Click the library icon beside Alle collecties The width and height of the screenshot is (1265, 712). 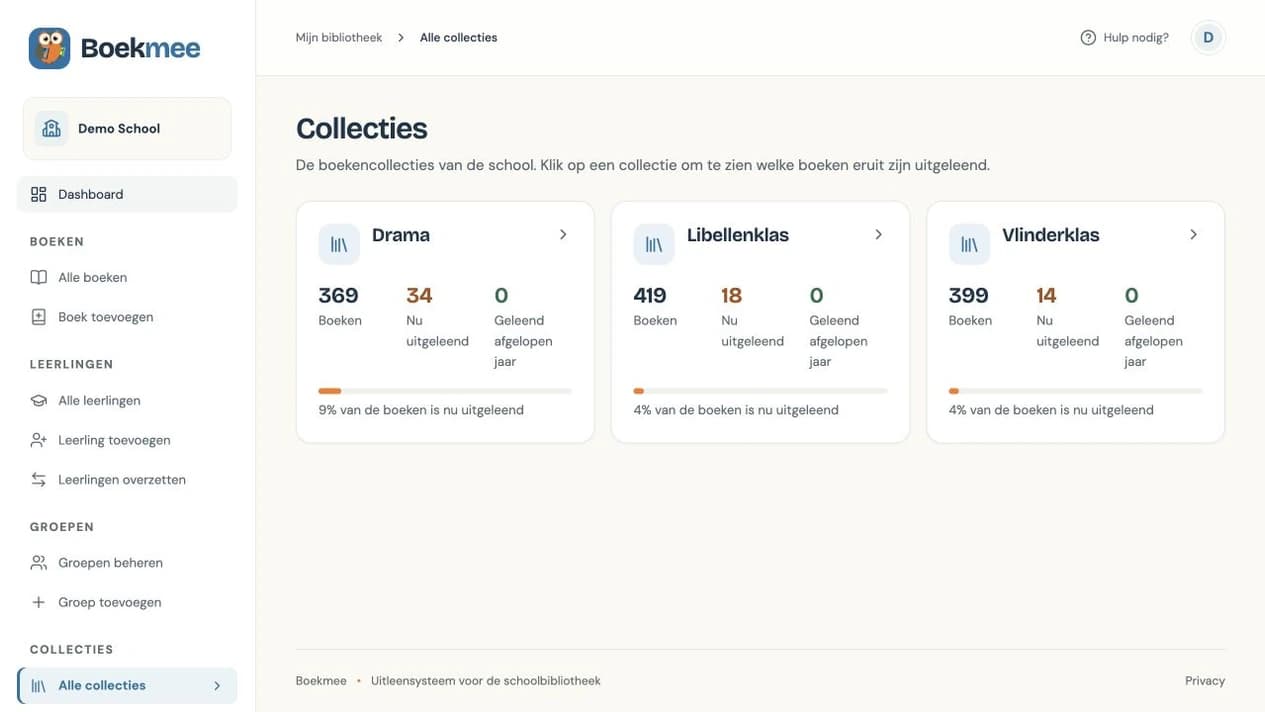click(x=38, y=686)
